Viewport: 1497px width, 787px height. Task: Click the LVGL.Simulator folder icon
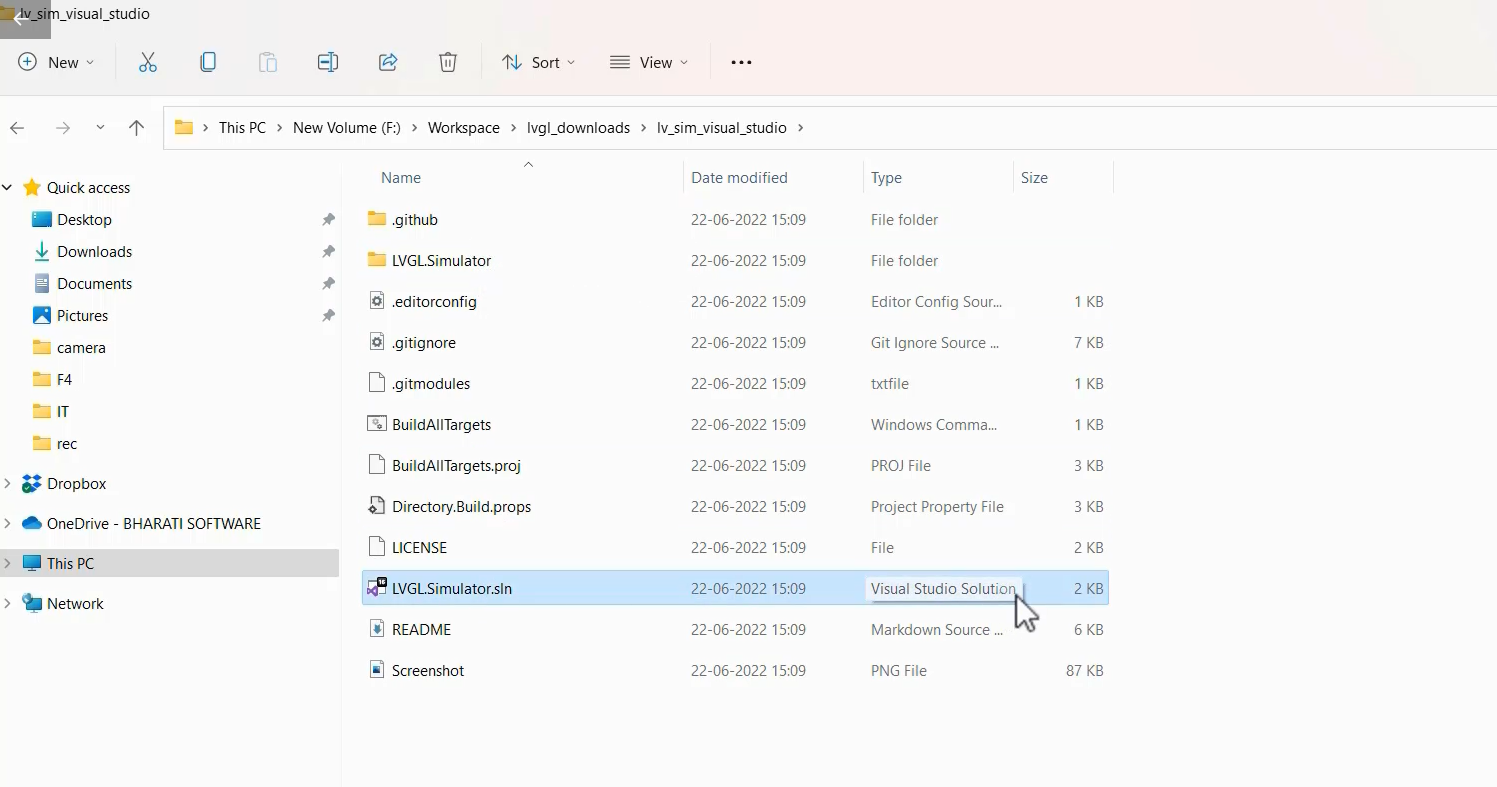pos(377,260)
